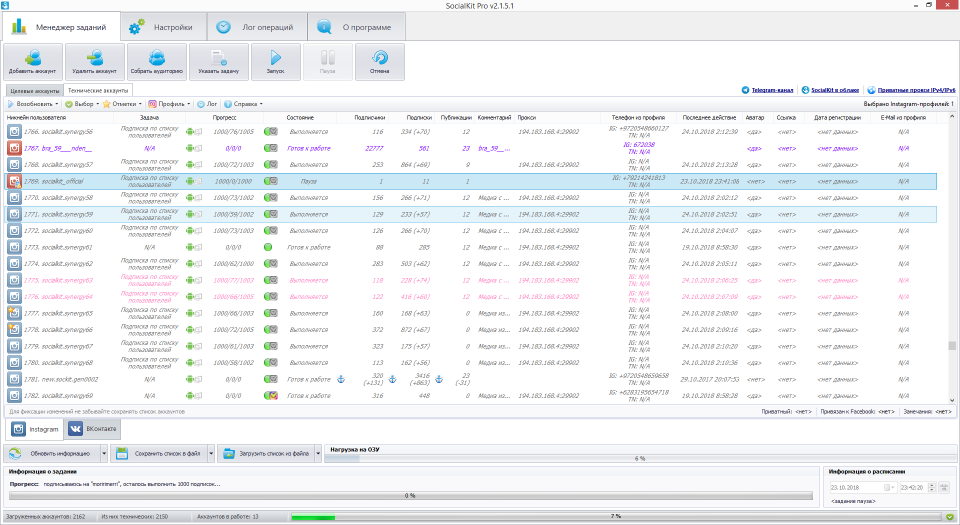
Task: Click Обновить информацию button
Action: click(x=52, y=453)
